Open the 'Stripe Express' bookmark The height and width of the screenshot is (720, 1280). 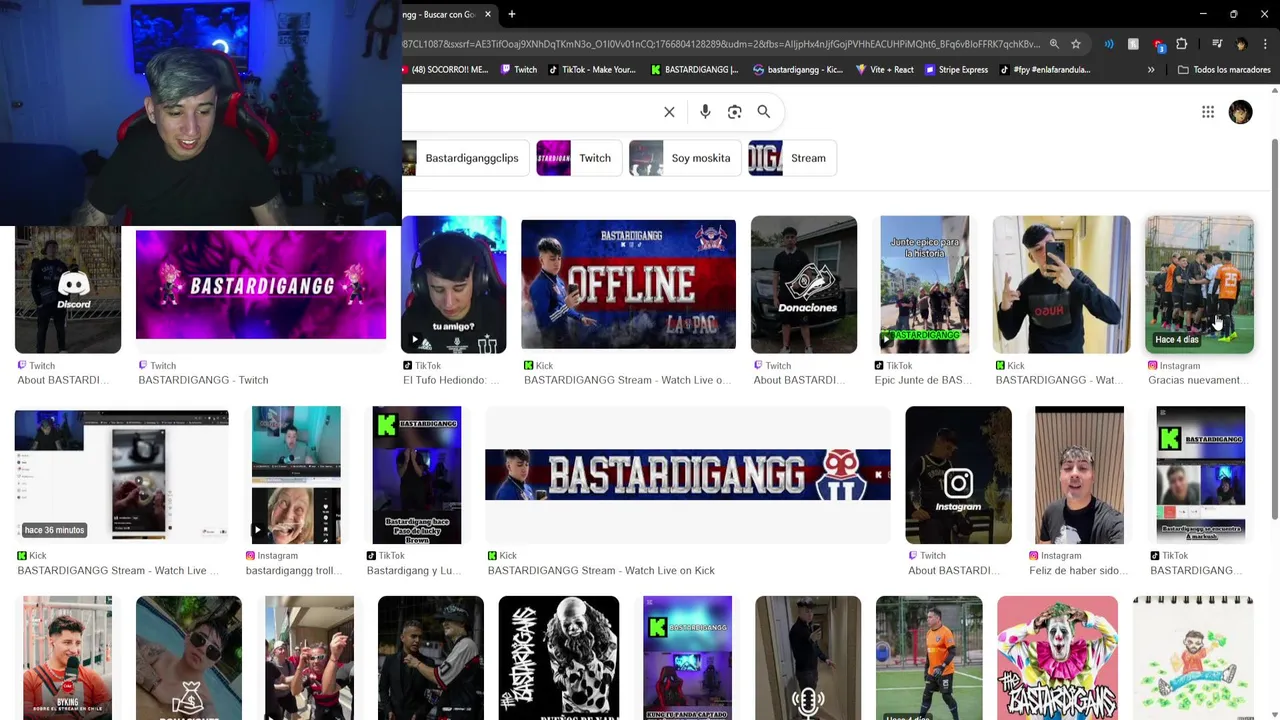tap(957, 70)
